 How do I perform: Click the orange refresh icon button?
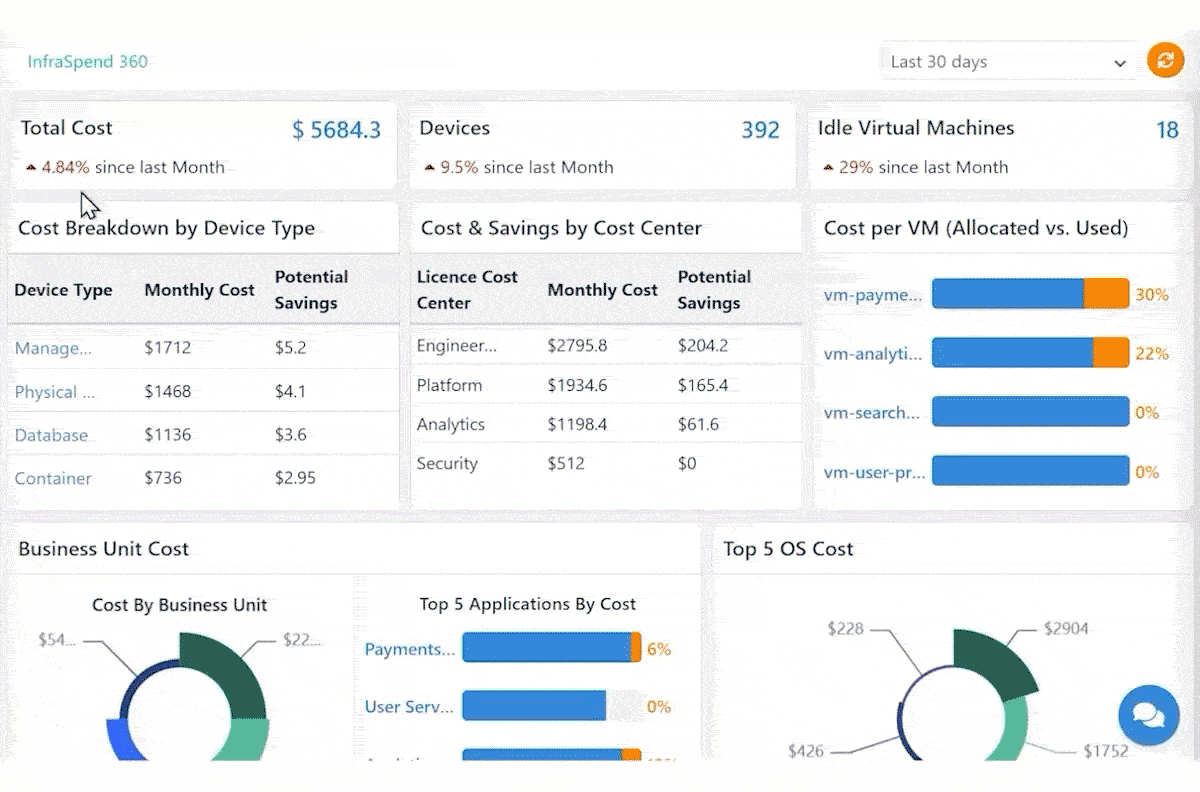(x=1164, y=61)
